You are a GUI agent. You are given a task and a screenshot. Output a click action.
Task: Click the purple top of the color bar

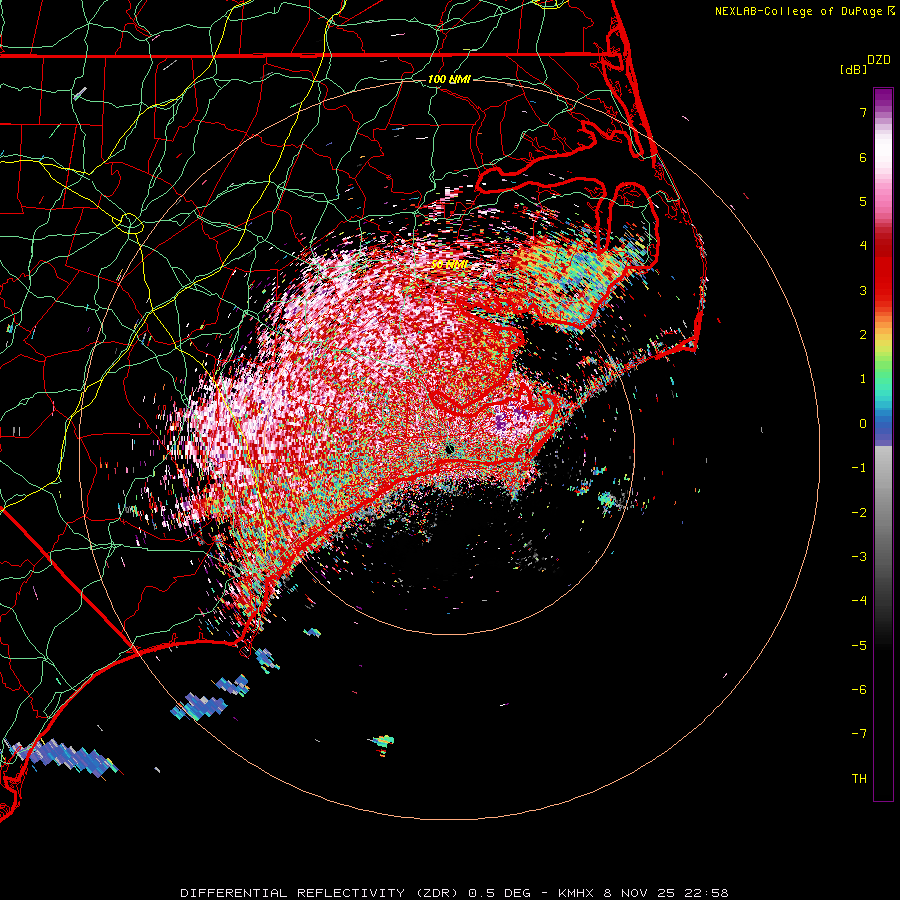883,98
